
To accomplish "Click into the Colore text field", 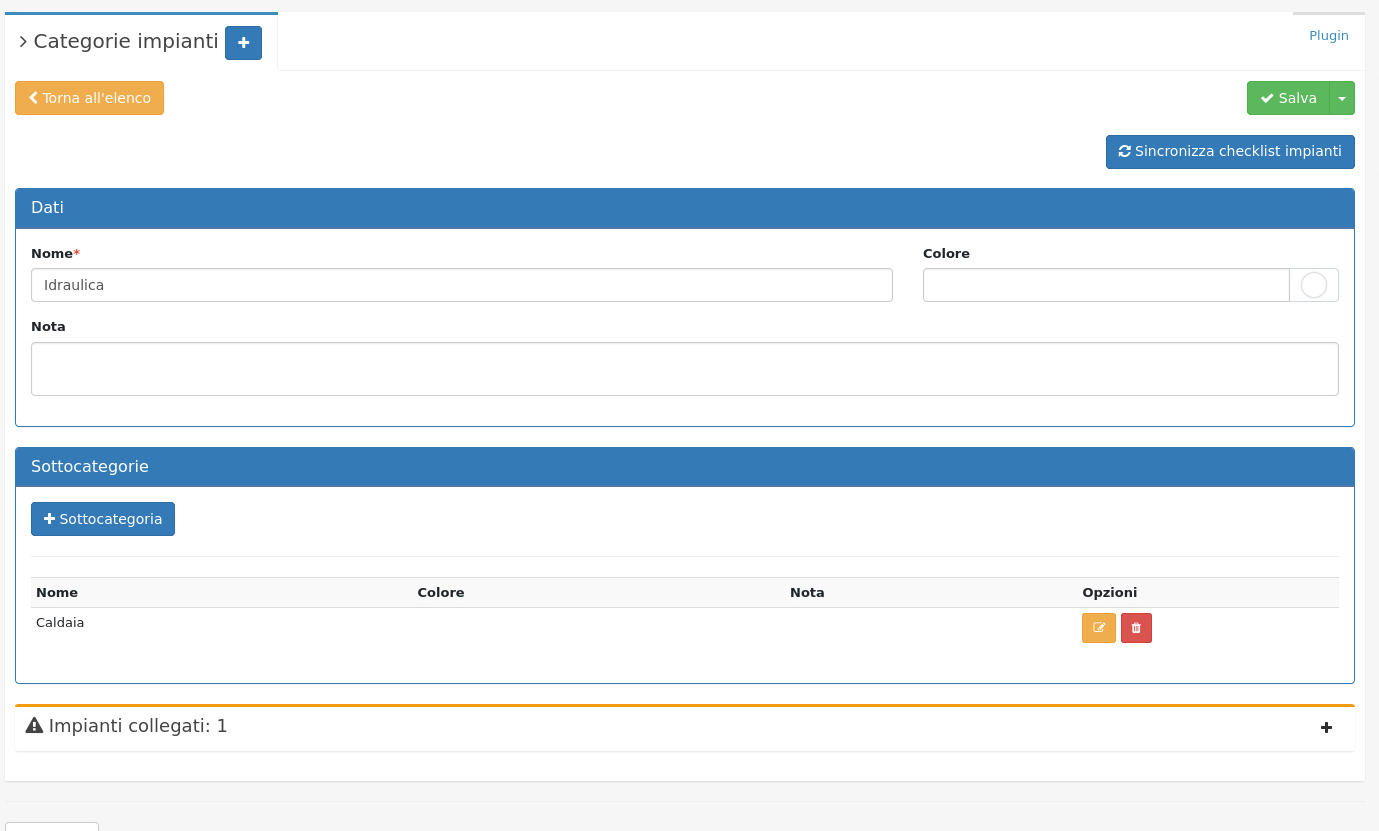I will pos(1105,285).
